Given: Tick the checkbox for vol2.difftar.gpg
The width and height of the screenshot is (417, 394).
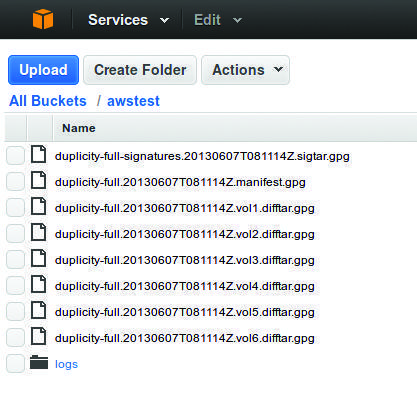Looking at the screenshot, I should click(x=15, y=233).
